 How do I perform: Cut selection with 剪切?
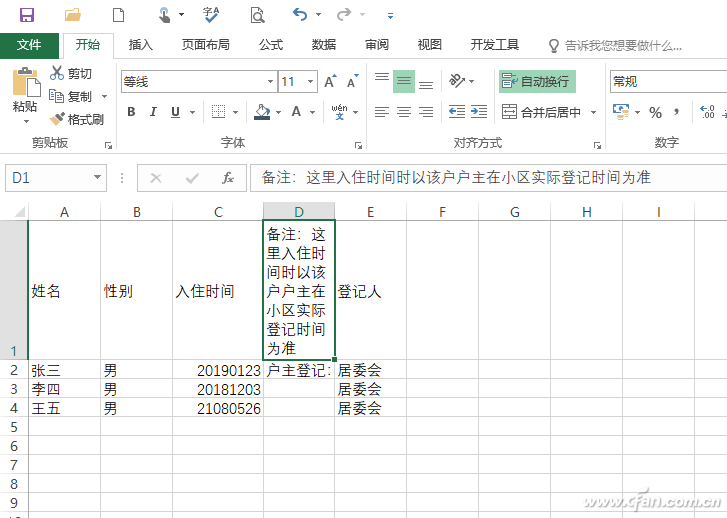tap(71, 73)
